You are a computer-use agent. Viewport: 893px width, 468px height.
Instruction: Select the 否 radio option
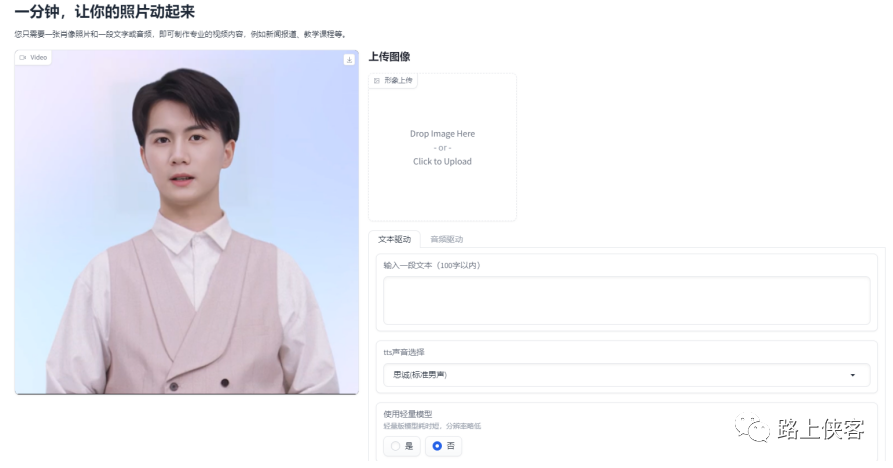pos(443,446)
